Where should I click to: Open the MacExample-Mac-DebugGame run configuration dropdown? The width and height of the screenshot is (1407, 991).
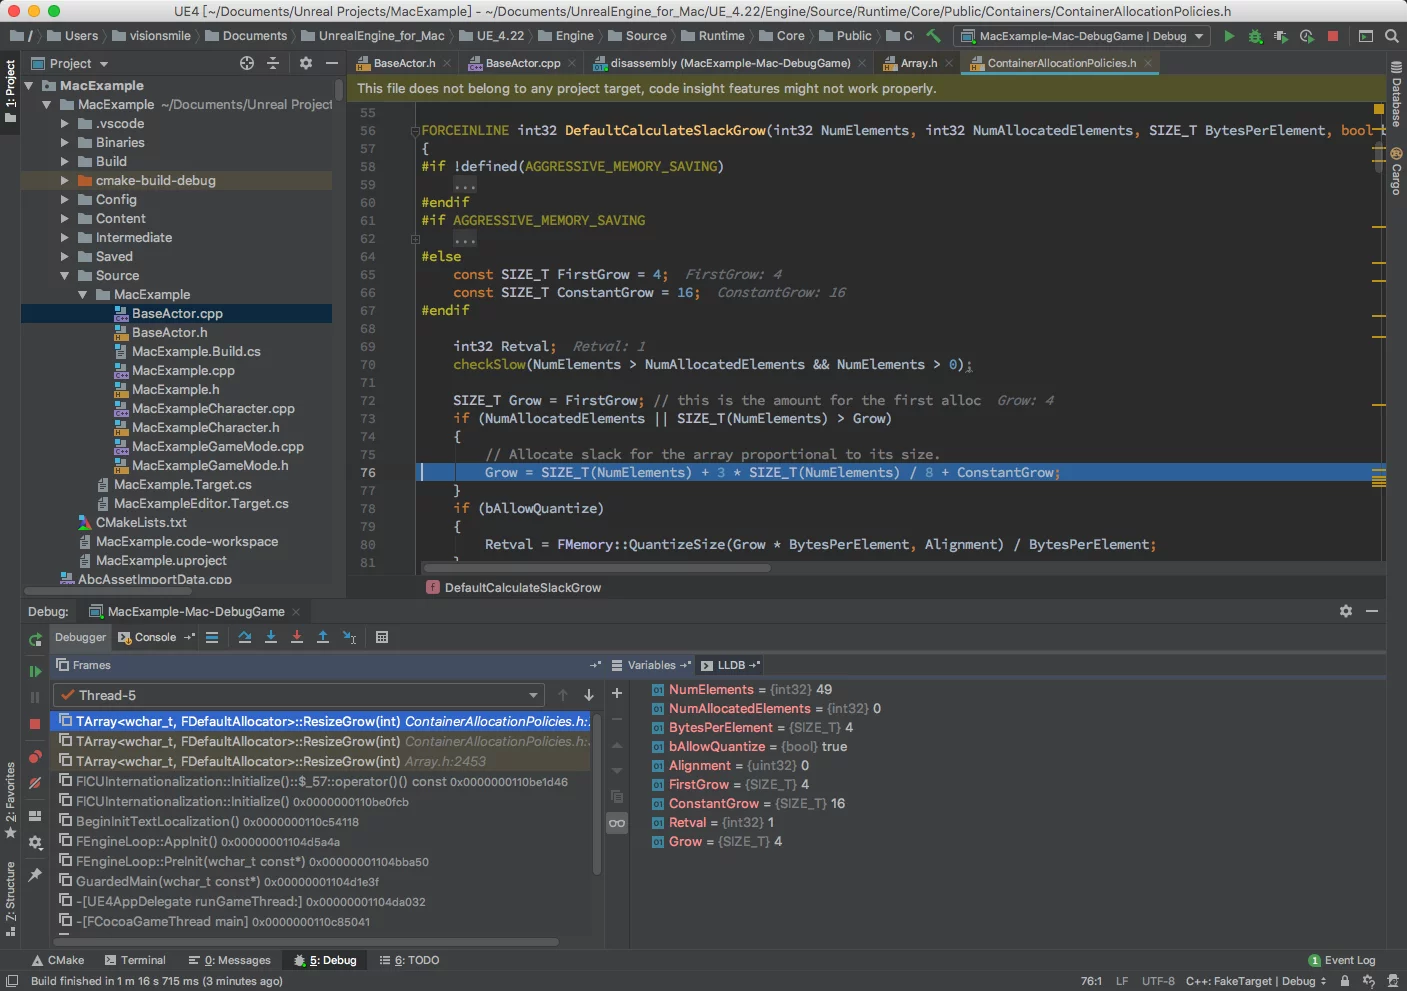1084,36
